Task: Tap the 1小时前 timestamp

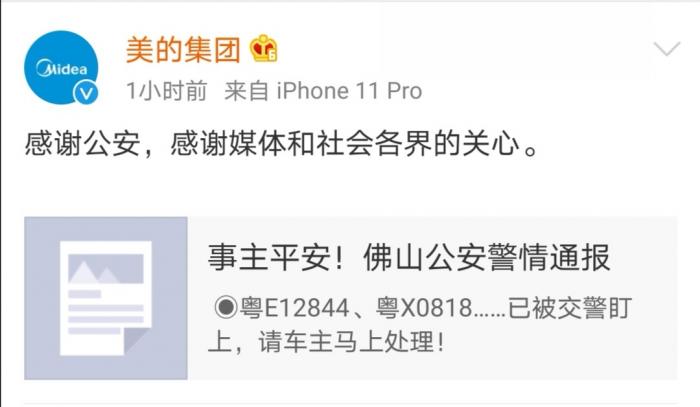Action: pos(167,91)
